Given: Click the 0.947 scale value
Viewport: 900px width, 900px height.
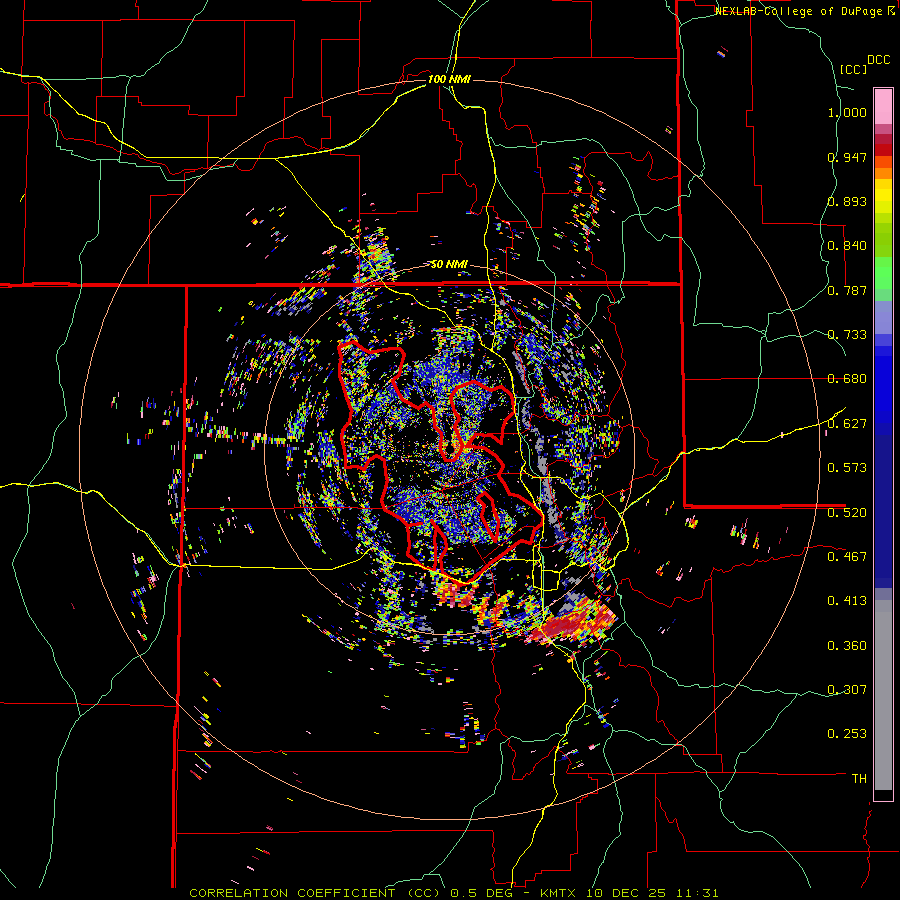Looking at the screenshot, I should pos(847,157).
